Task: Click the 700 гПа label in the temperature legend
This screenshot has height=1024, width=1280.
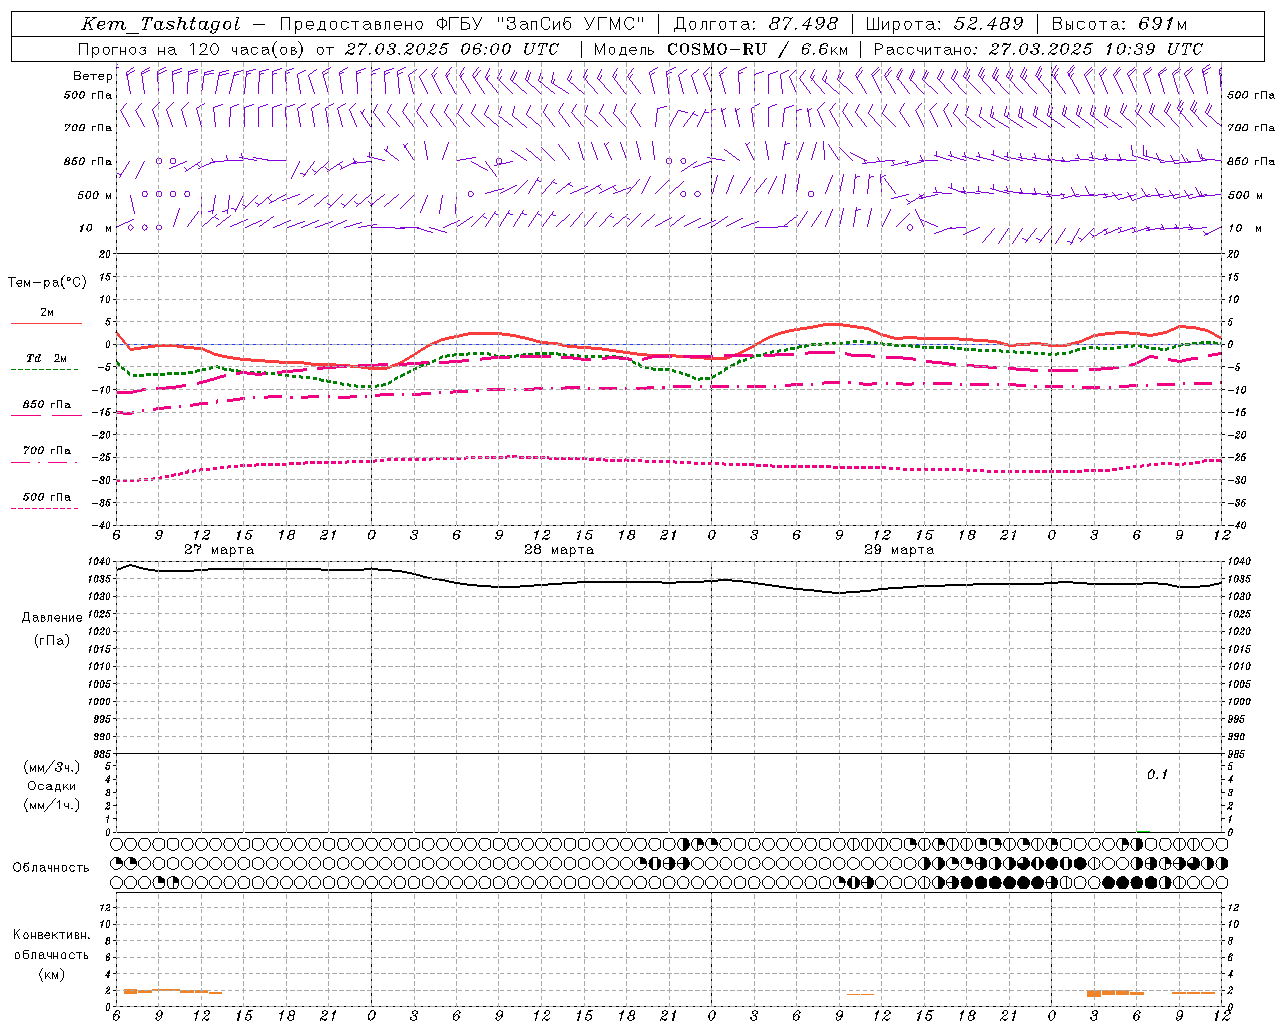Action: [x=47, y=451]
